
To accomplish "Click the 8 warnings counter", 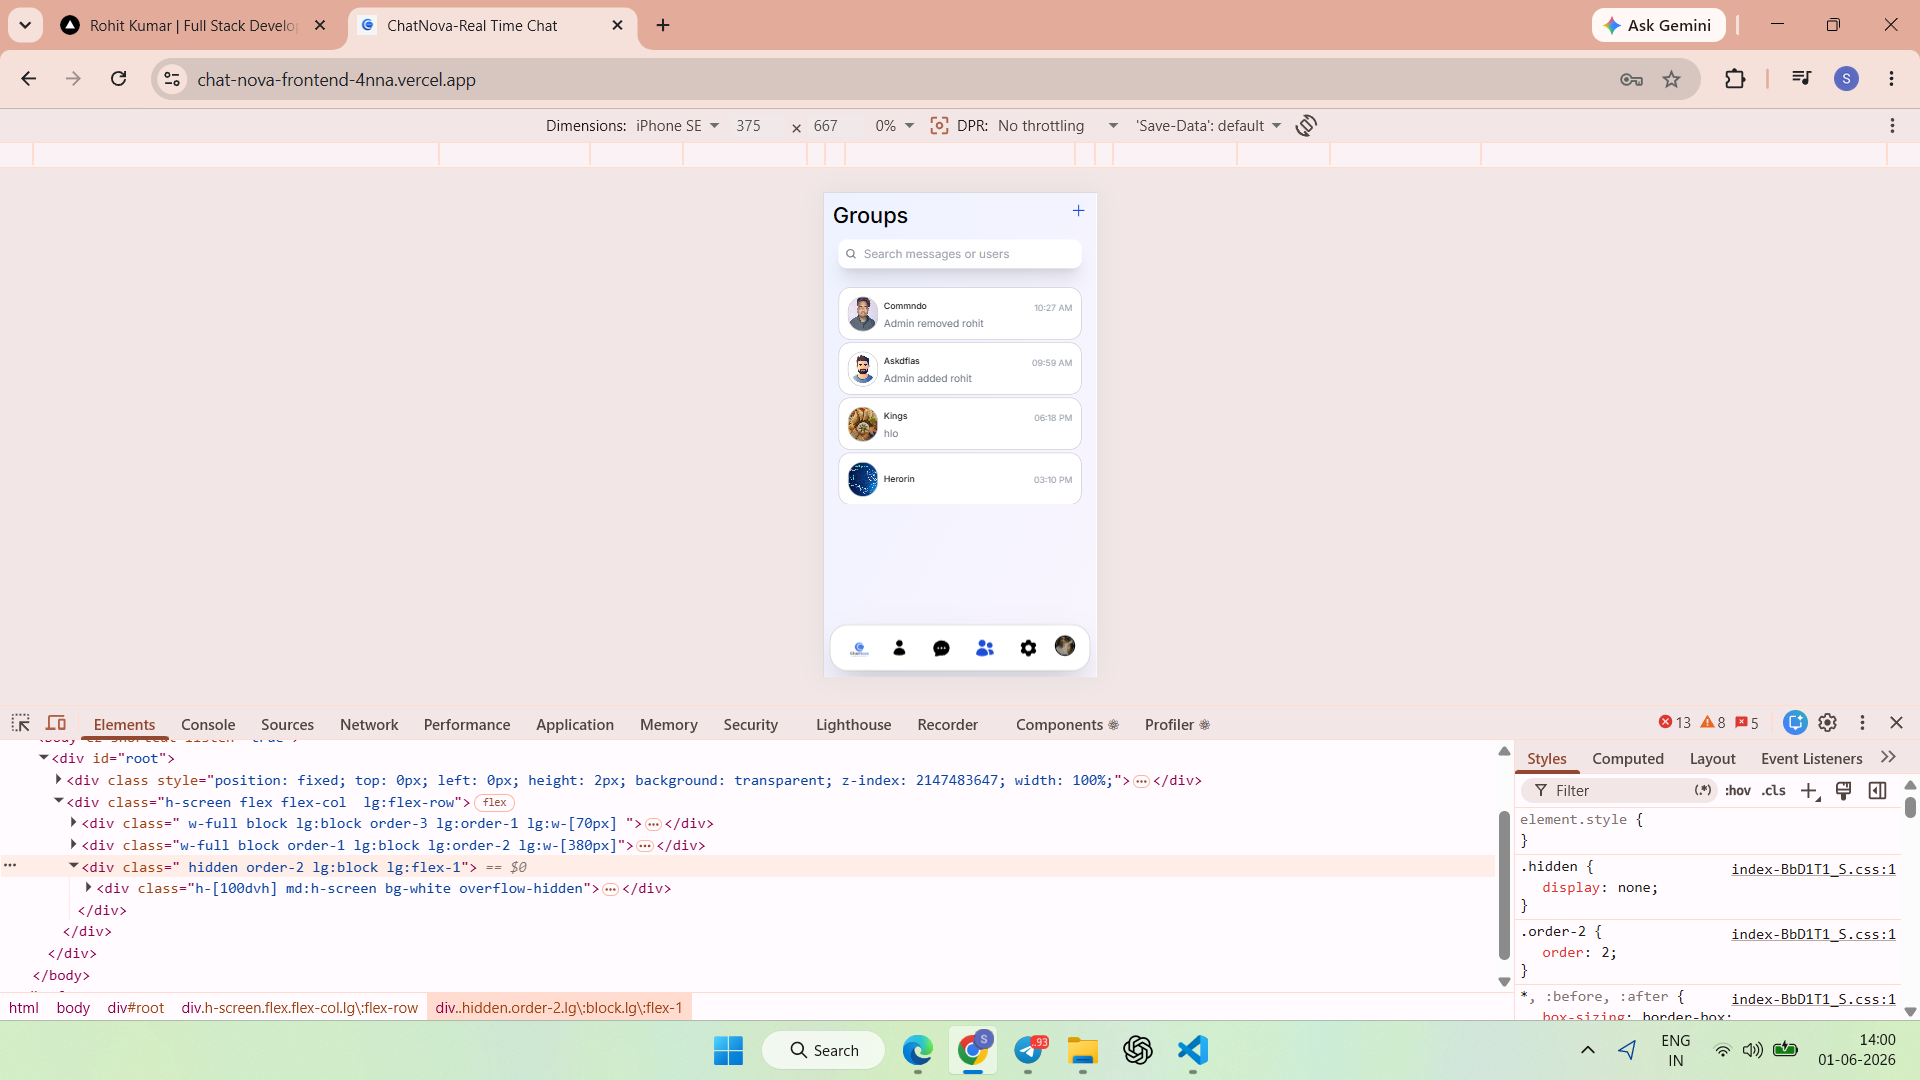I will [x=1713, y=722].
